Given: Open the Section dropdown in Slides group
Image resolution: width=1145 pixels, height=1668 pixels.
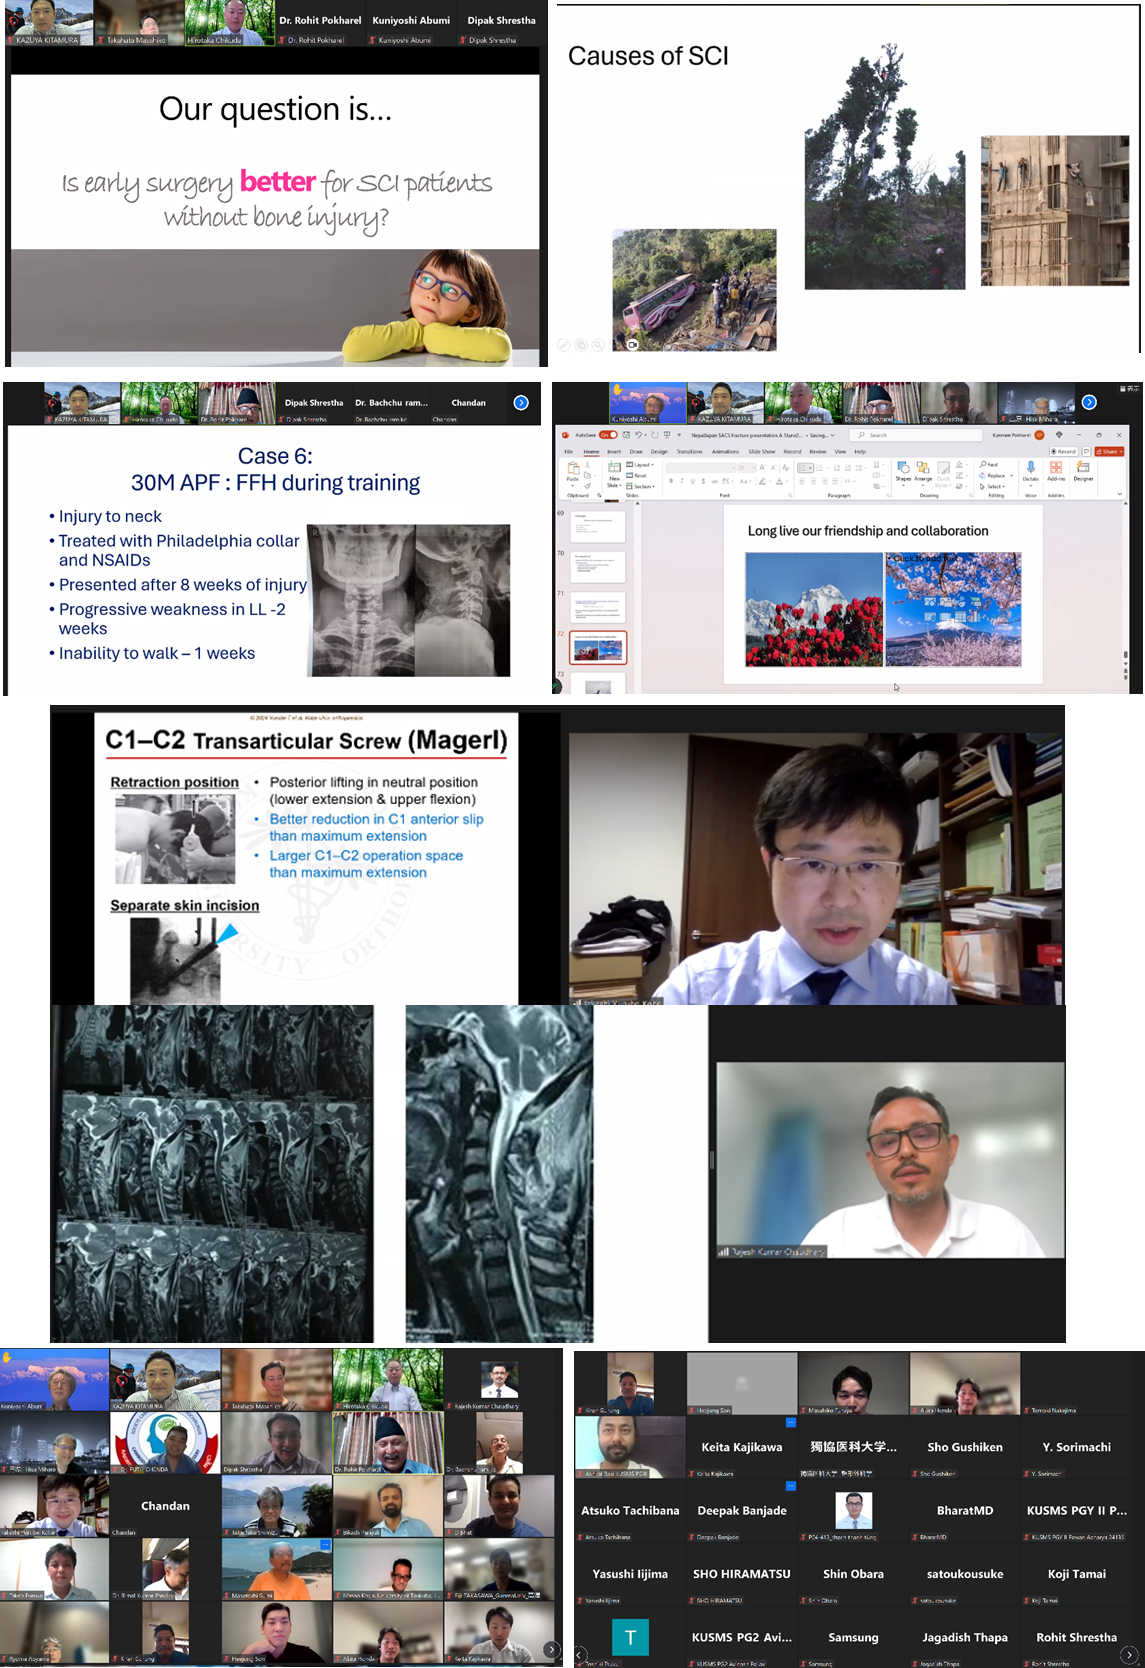Looking at the screenshot, I should tap(641, 486).
